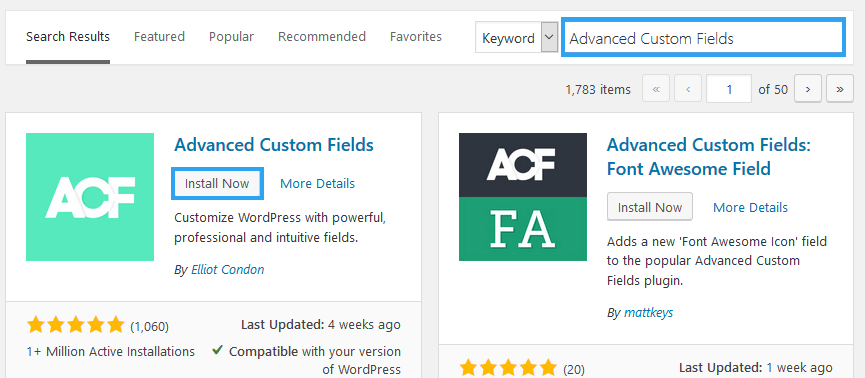Click the 'Adds a new Font Awesome Icon' description
Image resolution: width=865 pixels, height=378 pixels.
pyautogui.click(x=717, y=261)
